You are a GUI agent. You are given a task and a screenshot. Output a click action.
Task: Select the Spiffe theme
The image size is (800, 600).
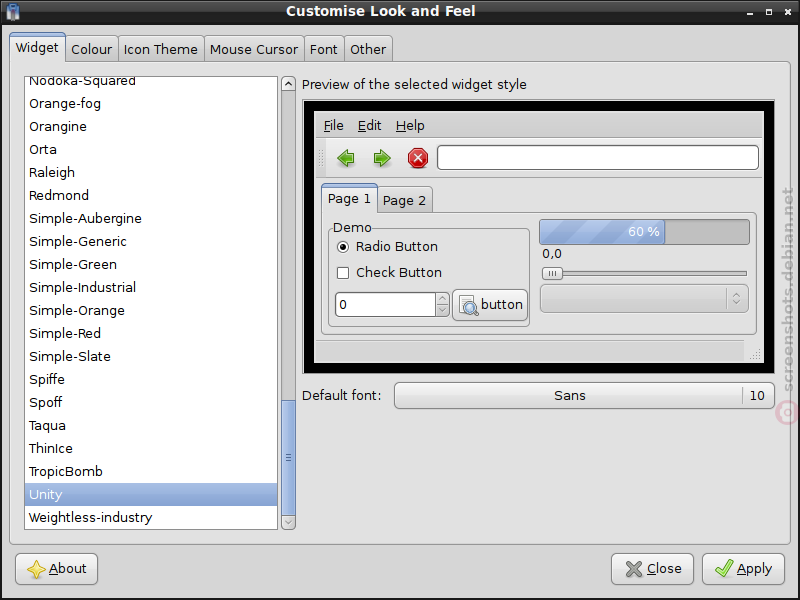151,379
